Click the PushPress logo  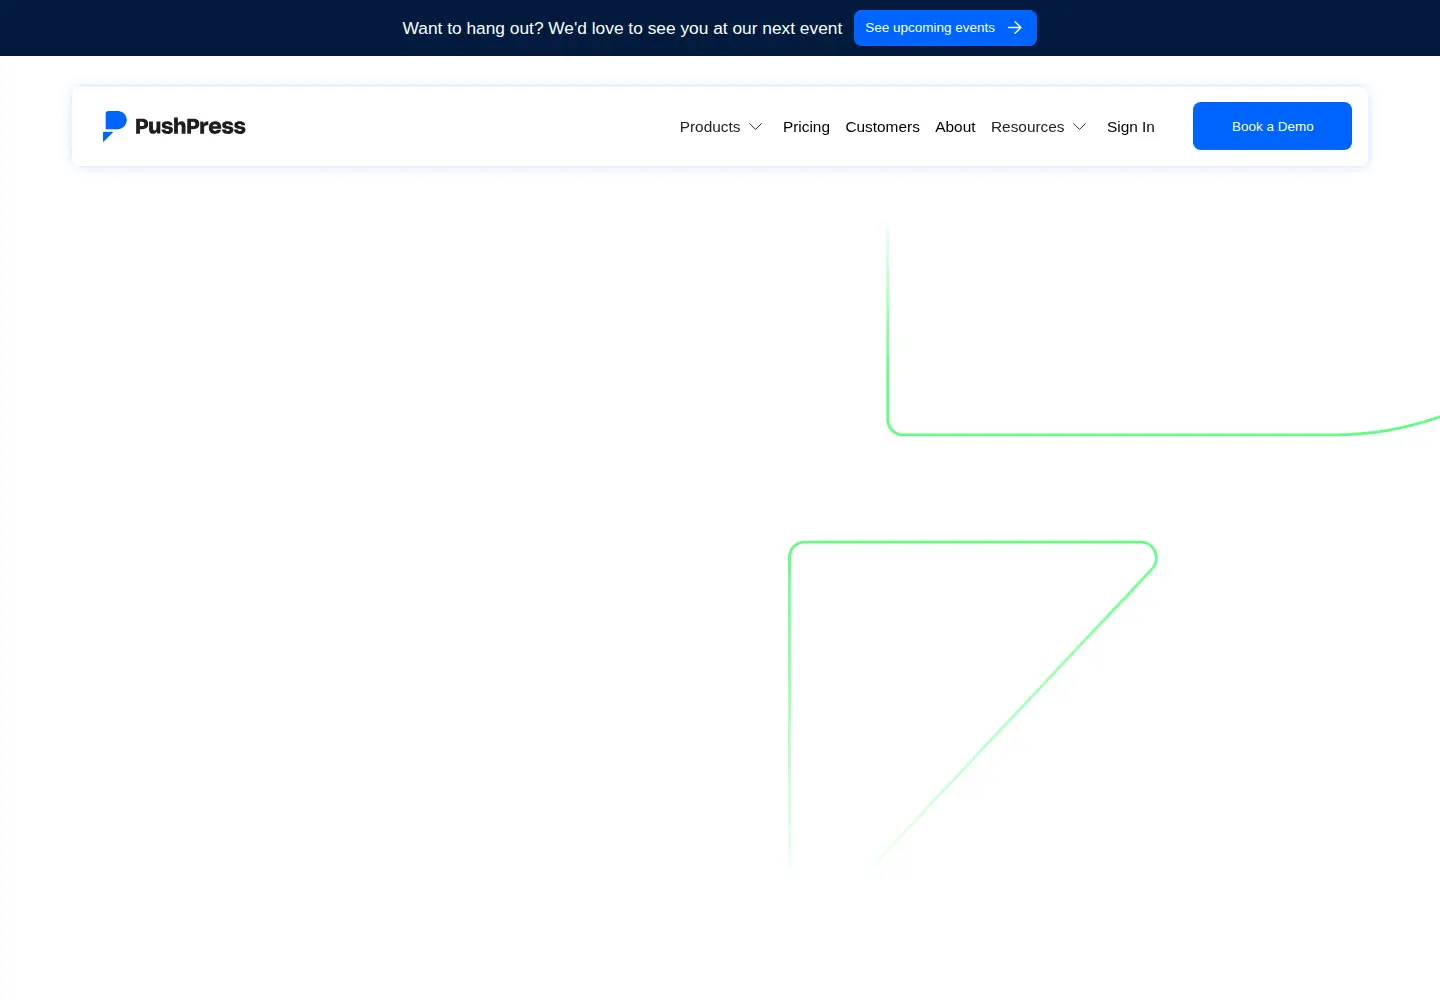point(174,126)
